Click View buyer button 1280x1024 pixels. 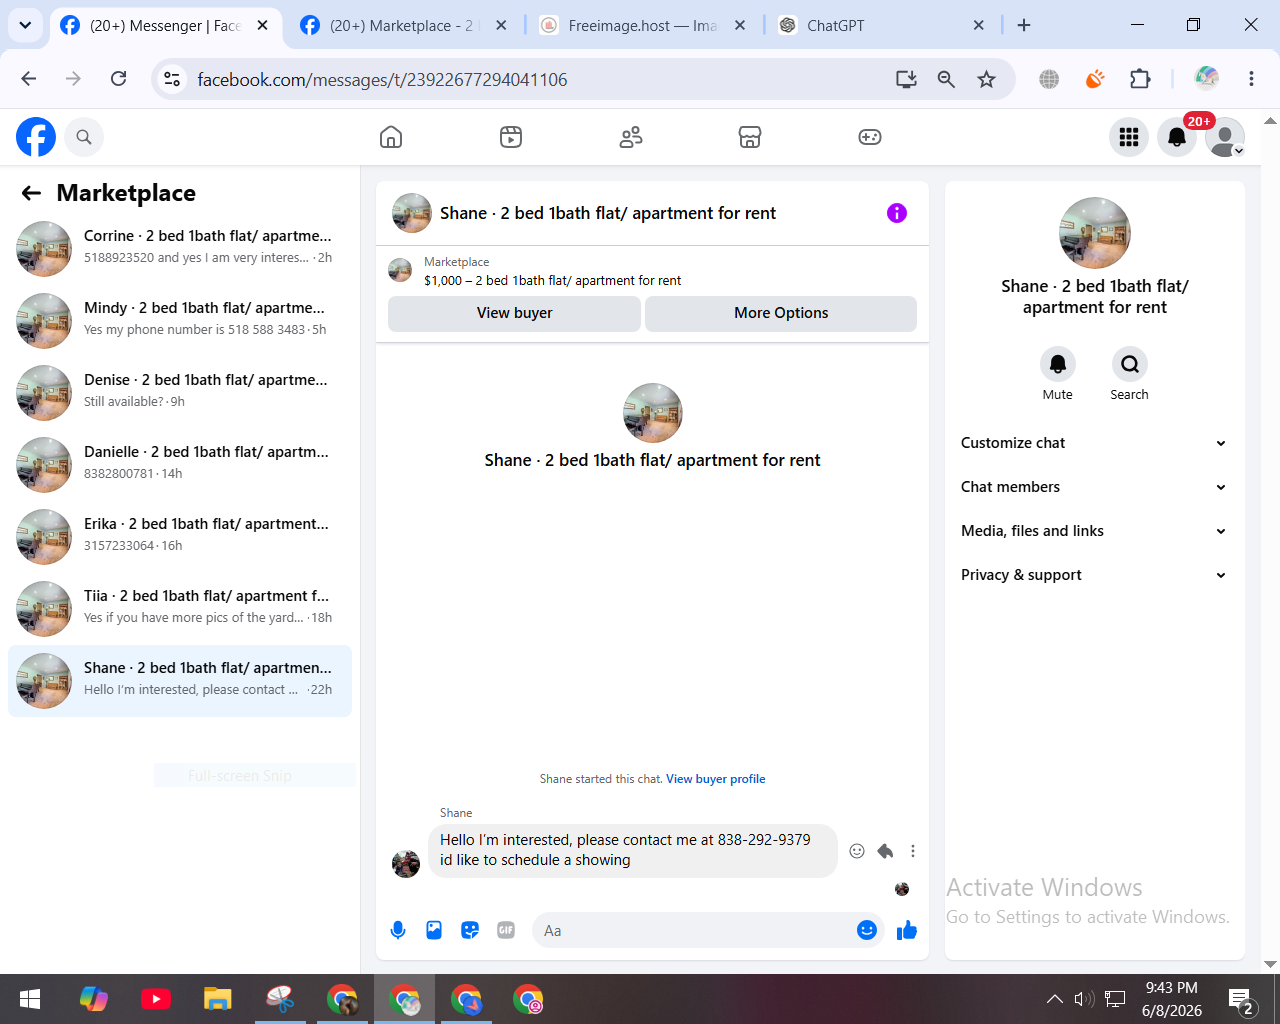click(x=514, y=313)
